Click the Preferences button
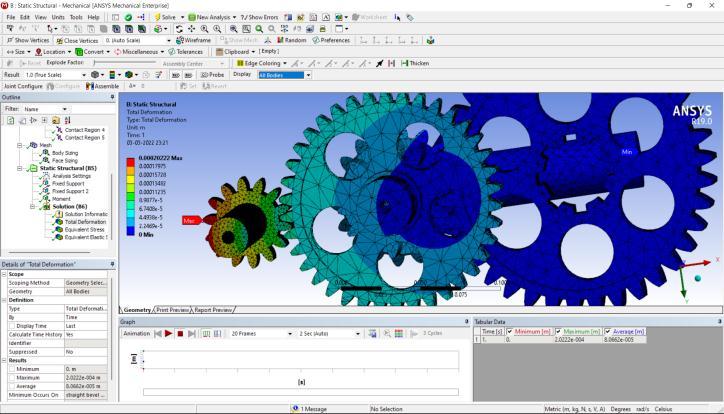The width and height of the screenshot is (724, 414). pyautogui.click(x=331, y=40)
